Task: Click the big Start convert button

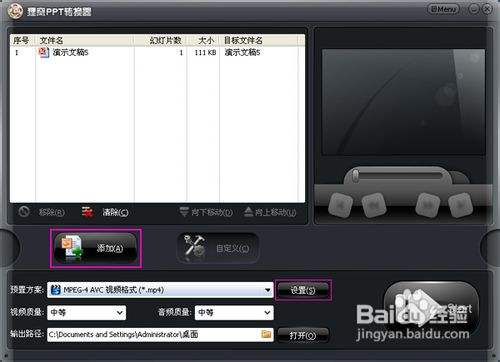Action: point(432,308)
